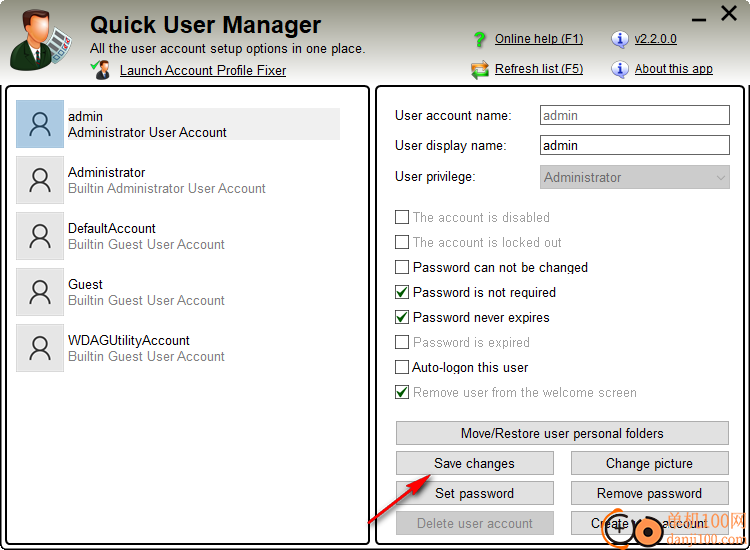Image resolution: width=750 pixels, height=550 pixels.
Task: Select 'DefaultAccount' name in the list
Action: click(111, 228)
